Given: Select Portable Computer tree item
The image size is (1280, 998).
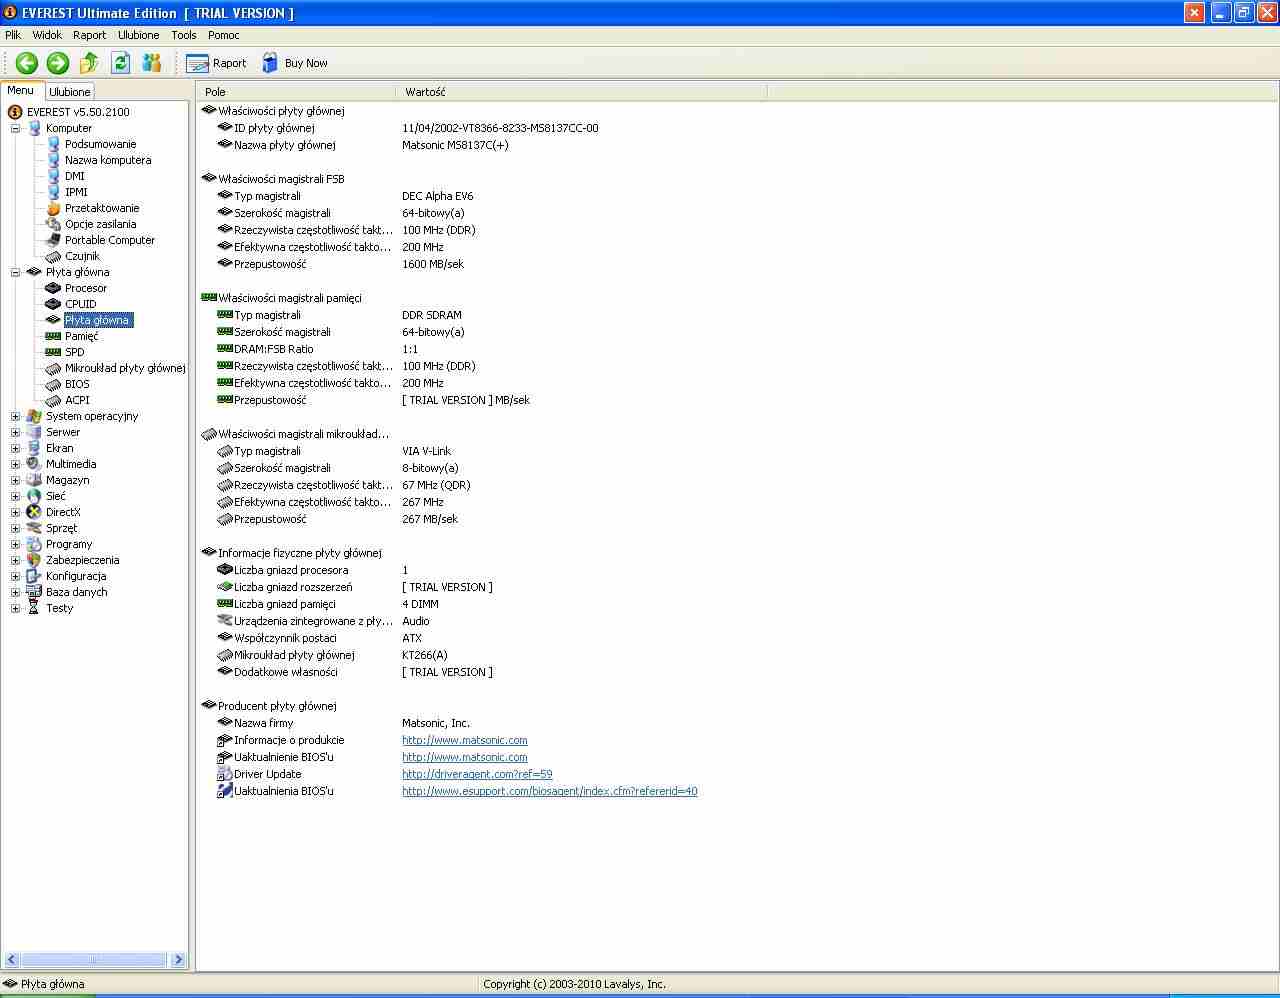Looking at the screenshot, I should pos(110,240).
